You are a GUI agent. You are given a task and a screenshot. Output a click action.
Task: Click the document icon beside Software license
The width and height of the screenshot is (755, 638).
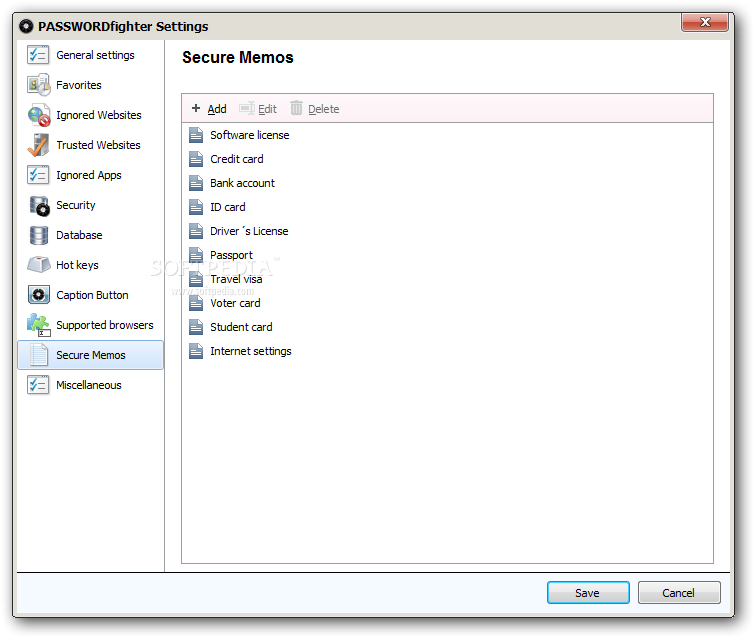click(196, 135)
